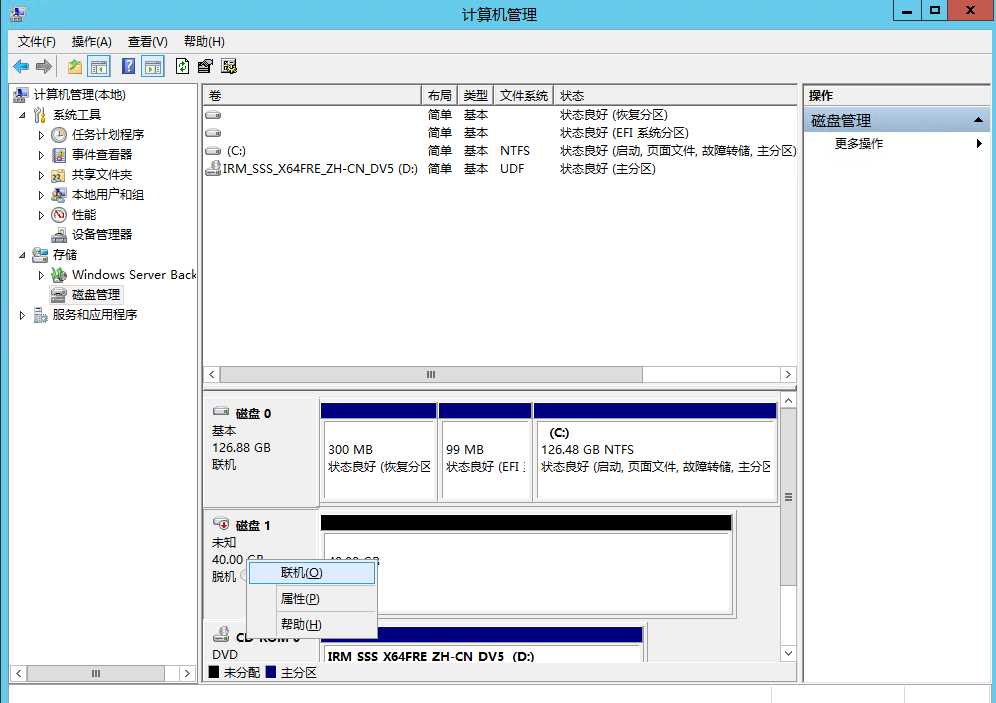Sort by the 布局 column header
The height and width of the screenshot is (703, 996).
[440, 95]
